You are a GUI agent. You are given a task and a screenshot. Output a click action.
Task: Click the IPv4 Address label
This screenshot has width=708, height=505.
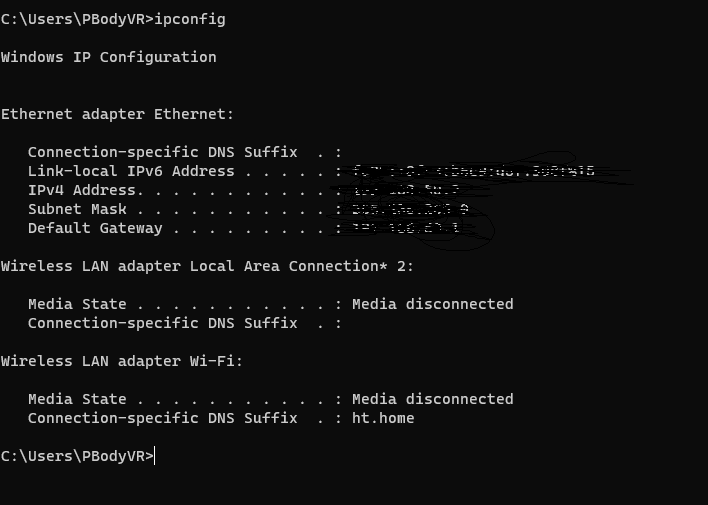pyautogui.click(x=82, y=190)
